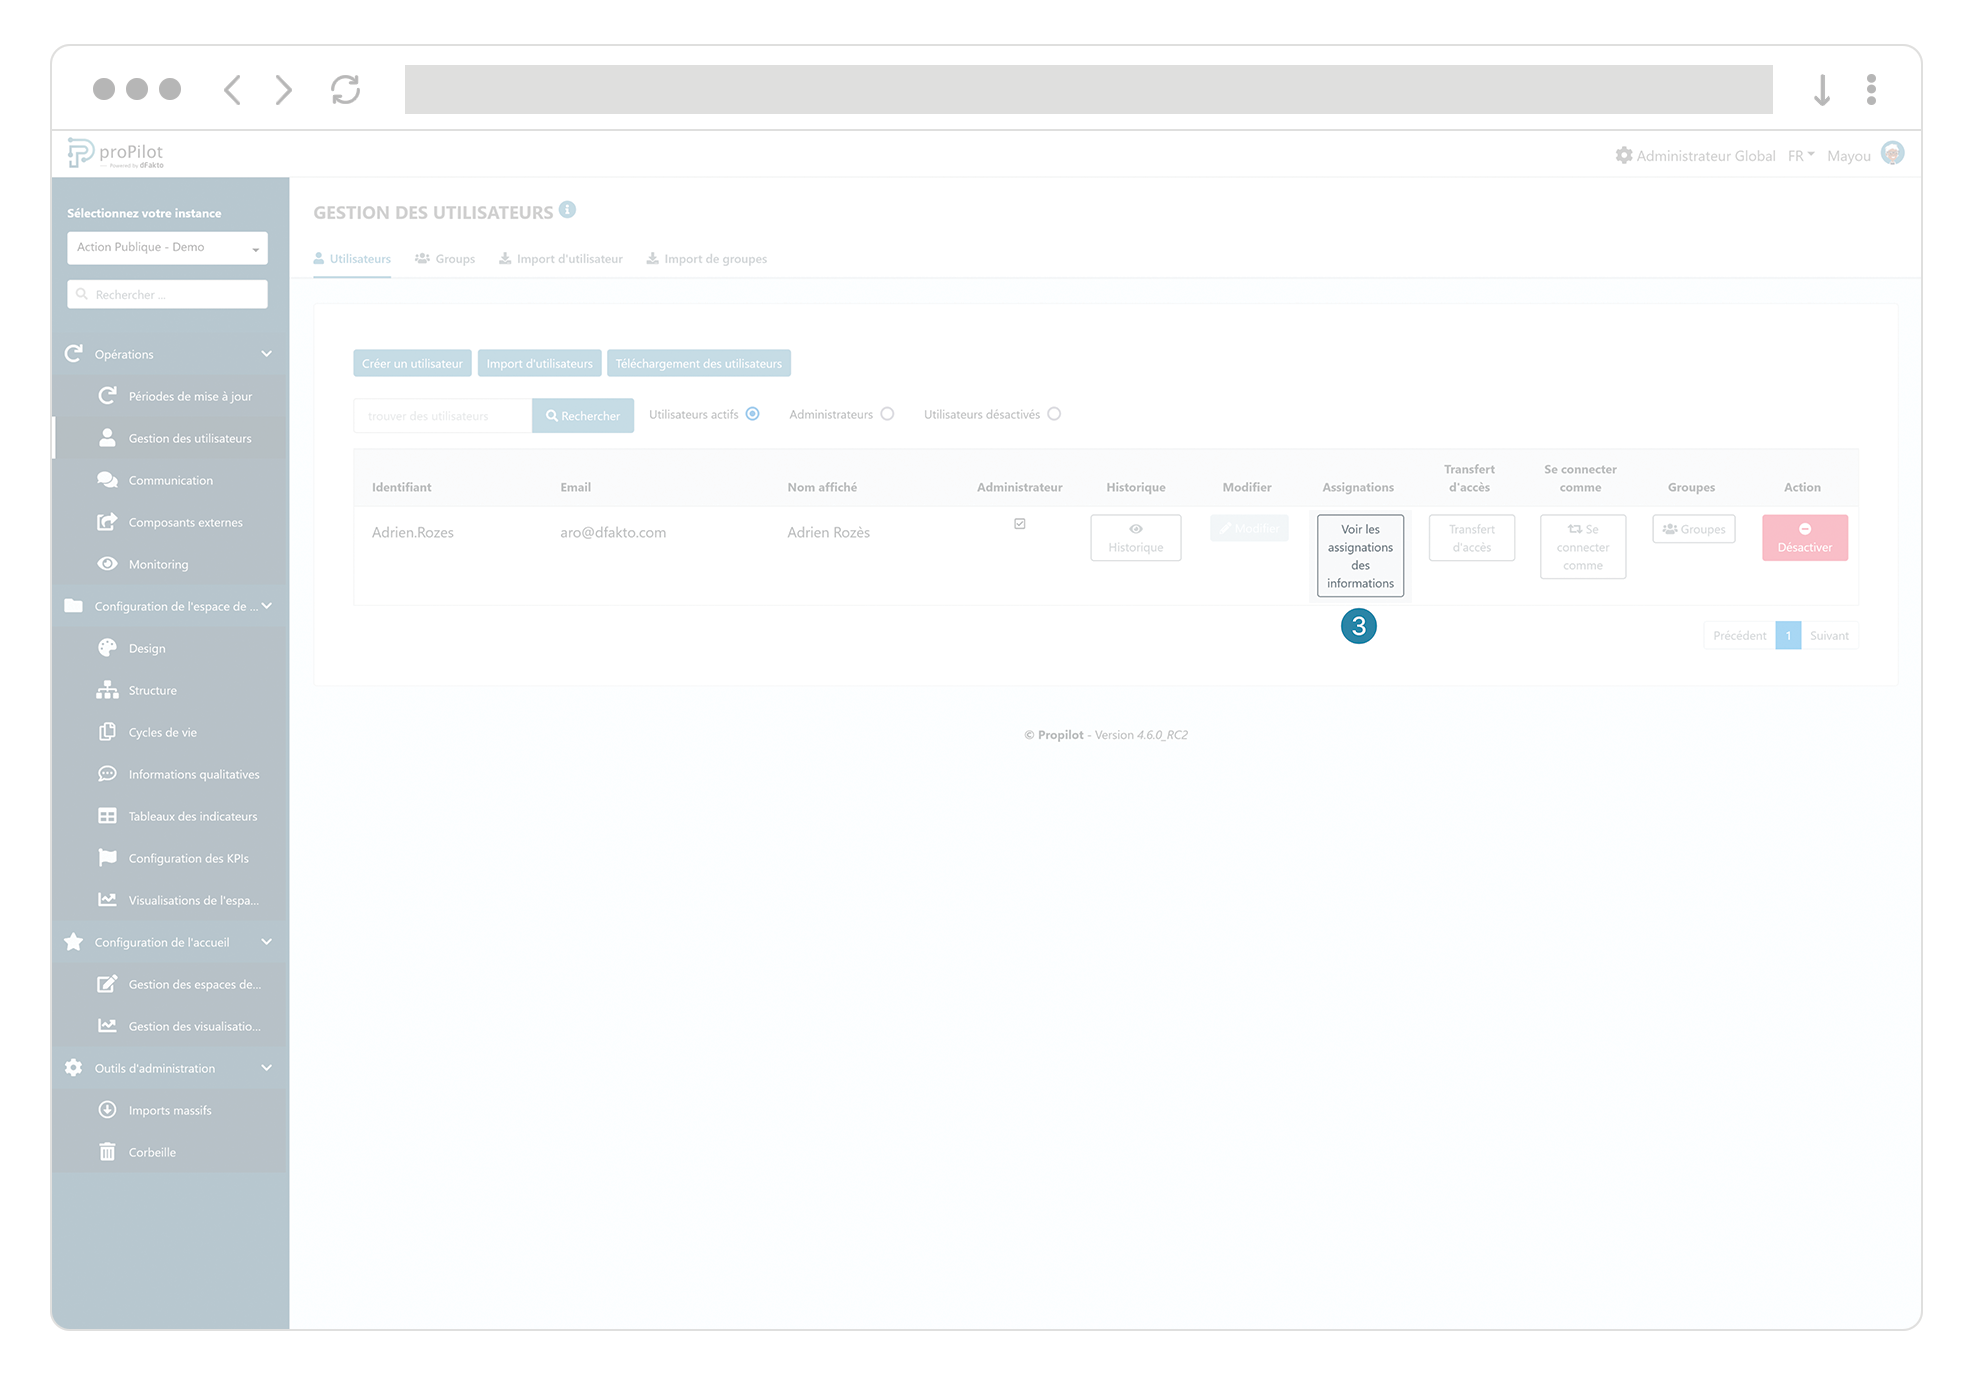Screen dimensions: 1973x1384
Task: Open the Action Publique - Demo instance dropdown
Action: coord(166,247)
